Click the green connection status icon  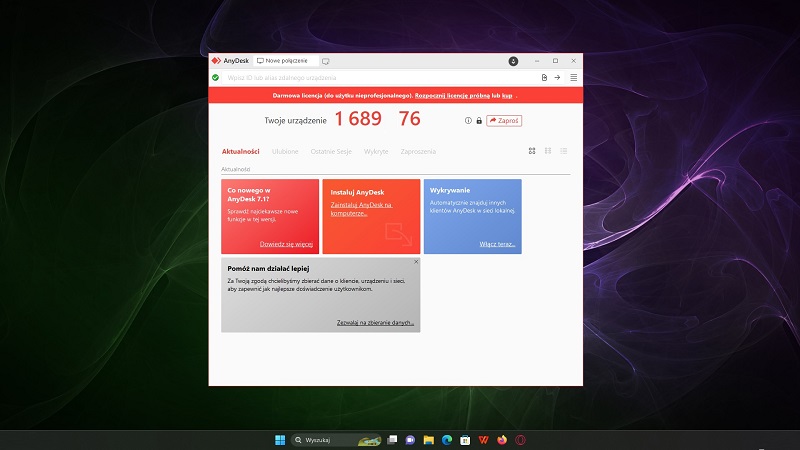[x=215, y=78]
